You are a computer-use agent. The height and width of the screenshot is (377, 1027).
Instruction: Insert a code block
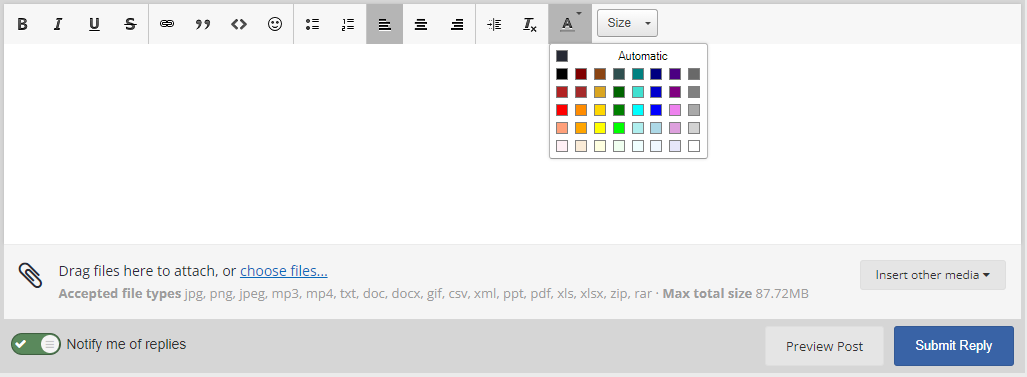(239, 24)
